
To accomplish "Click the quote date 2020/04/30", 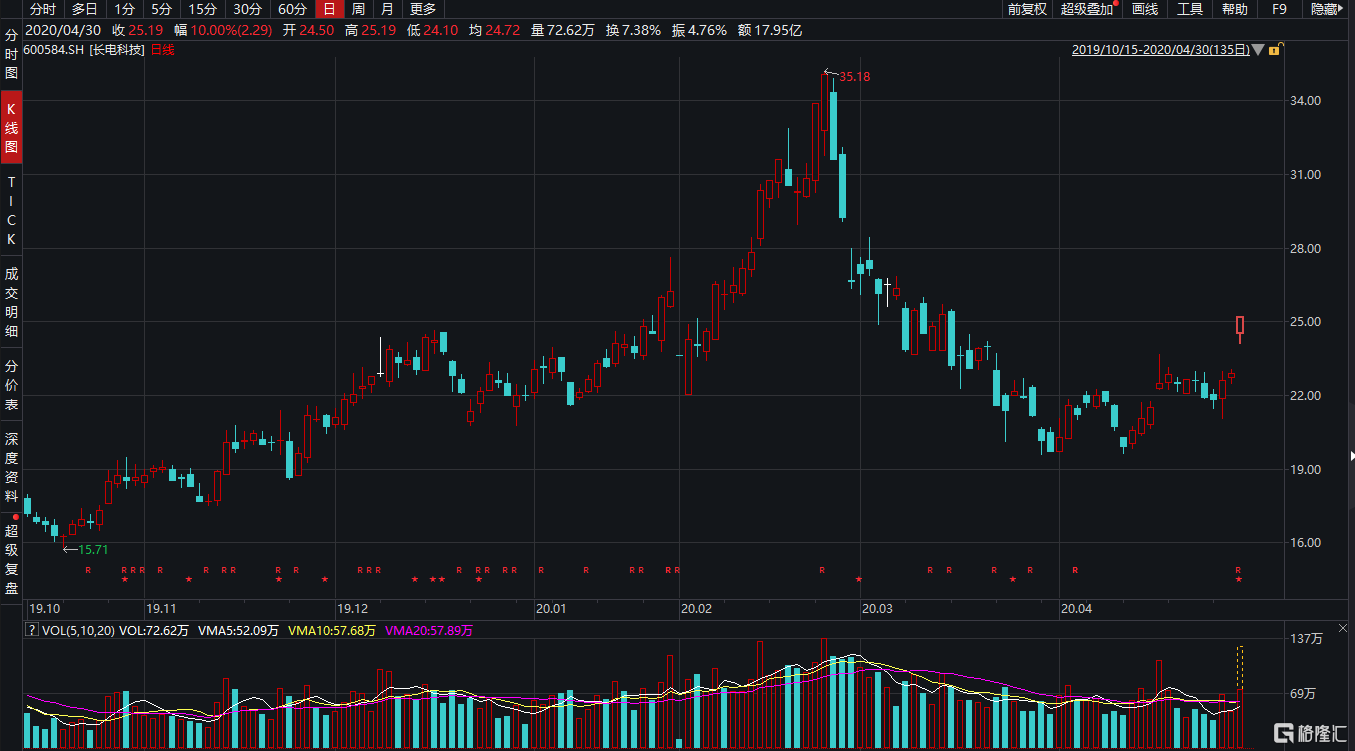I will (65, 30).
